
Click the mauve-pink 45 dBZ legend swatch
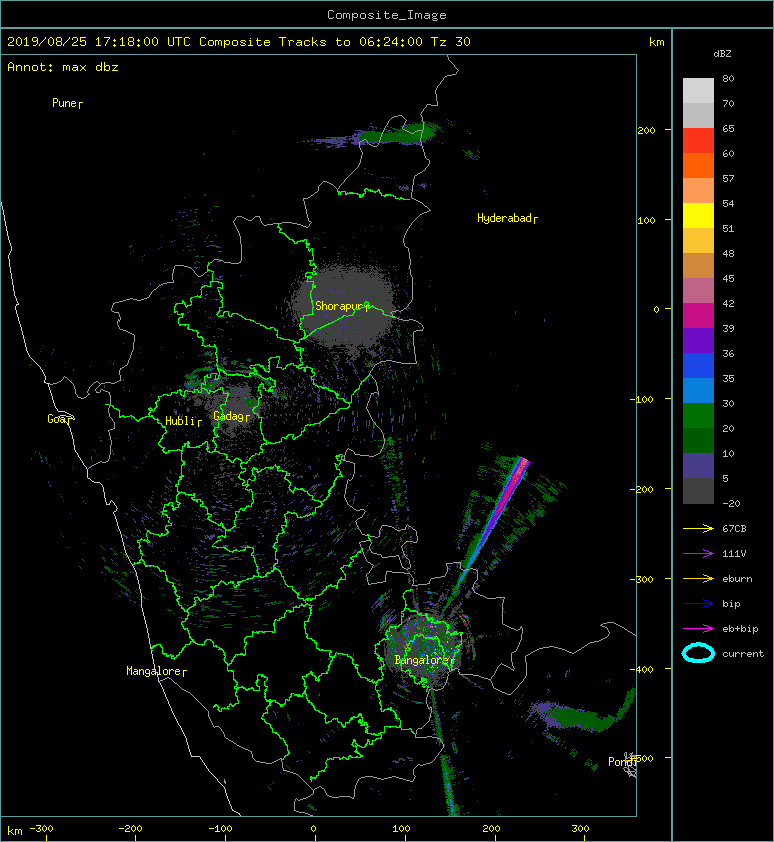pyautogui.click(x=698, y=291)
